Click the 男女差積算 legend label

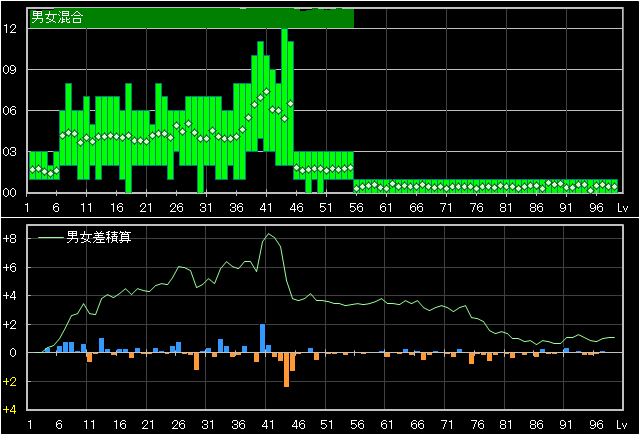(x=98, y=237)
